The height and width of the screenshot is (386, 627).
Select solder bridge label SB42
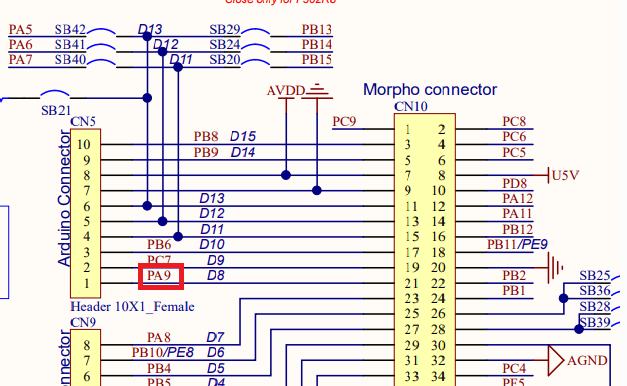coord(70,30)
